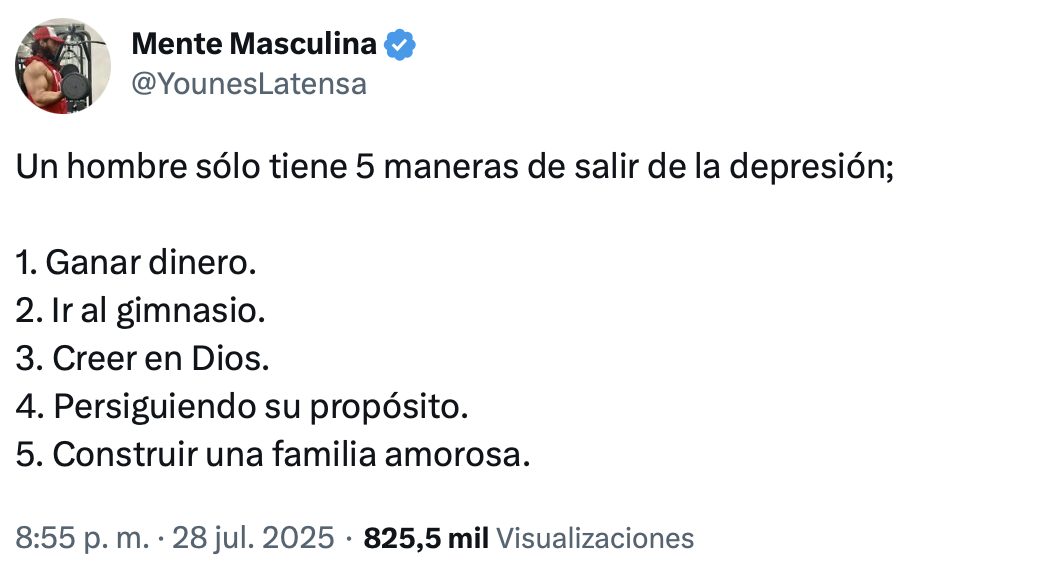Select the line '2. Ir al gimnasio.'
The height and width of the screenshot is (578, 1062).
coord(140,311)
